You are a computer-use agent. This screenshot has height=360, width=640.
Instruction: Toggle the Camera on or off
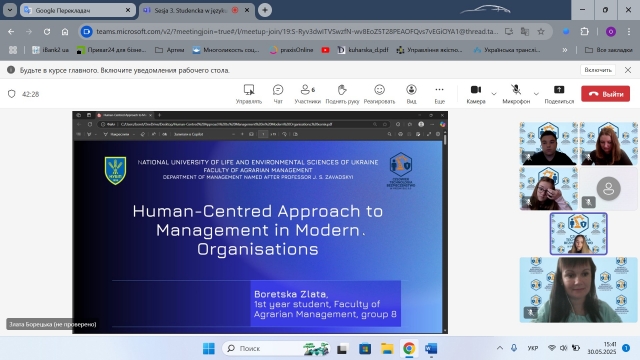coord(476,94)
